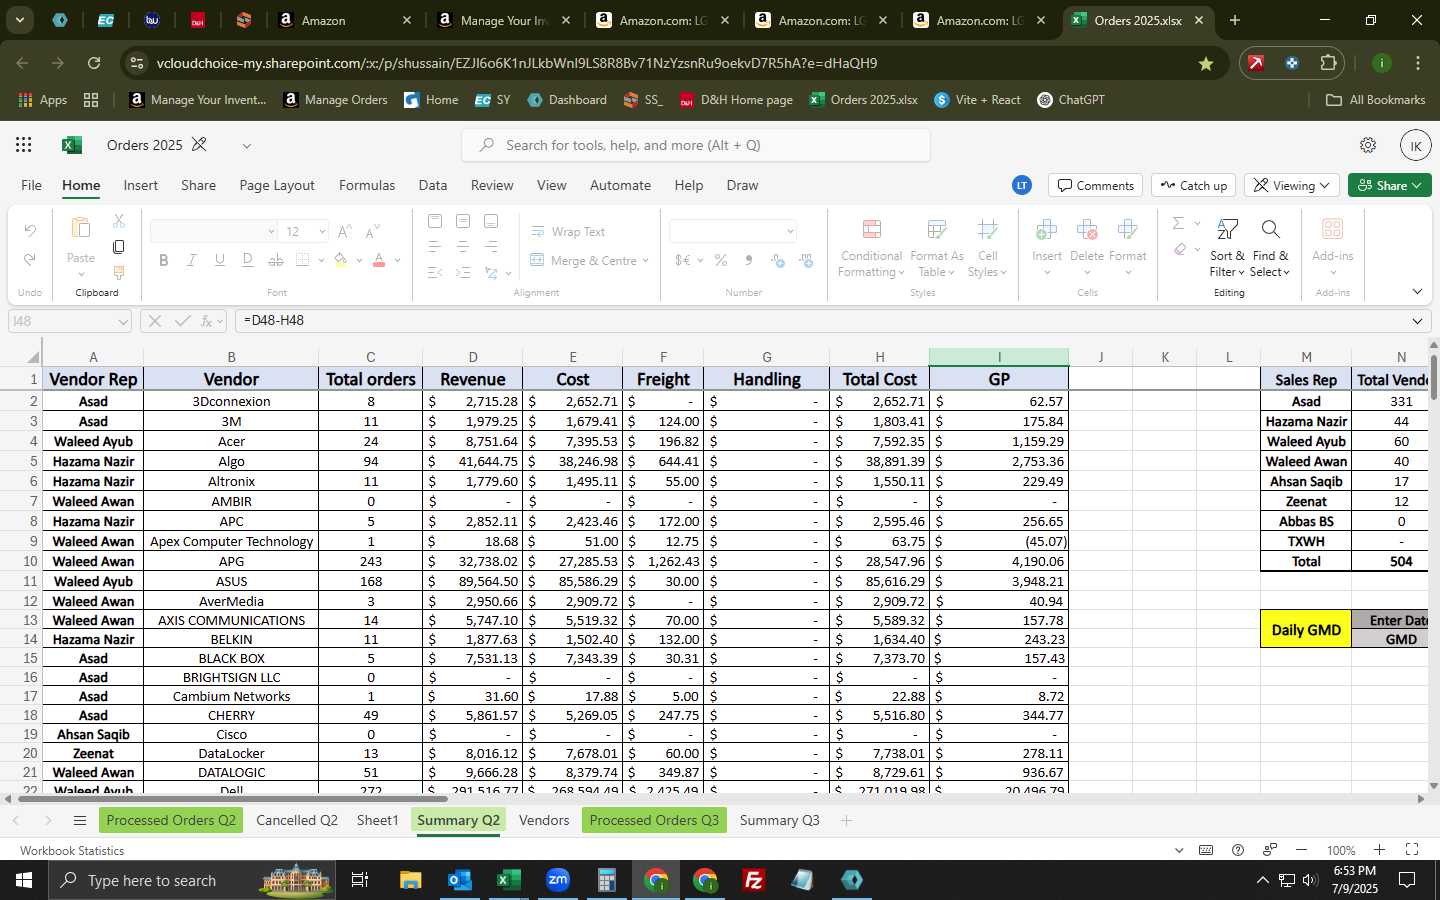Click Workbook Statistics in status bar

pyautogui.click(x=72, y=850)
